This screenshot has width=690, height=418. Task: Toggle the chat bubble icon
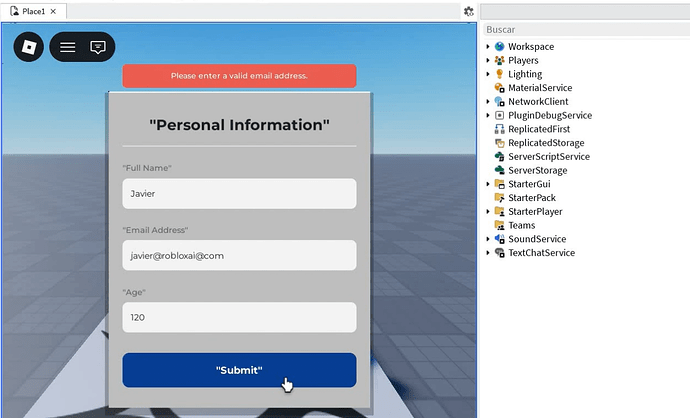point(98,47)
